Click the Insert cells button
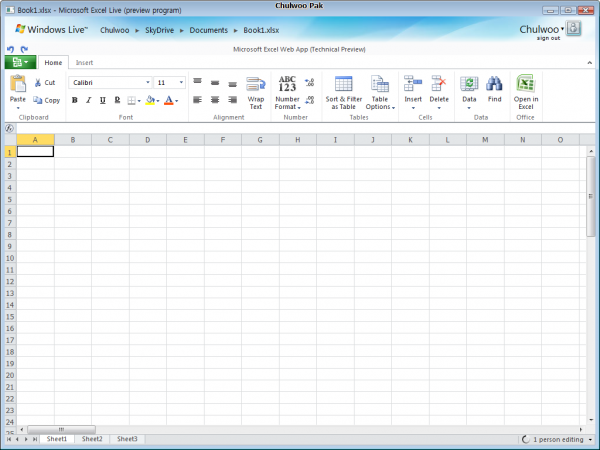600x450 pixels. [413, 93]
